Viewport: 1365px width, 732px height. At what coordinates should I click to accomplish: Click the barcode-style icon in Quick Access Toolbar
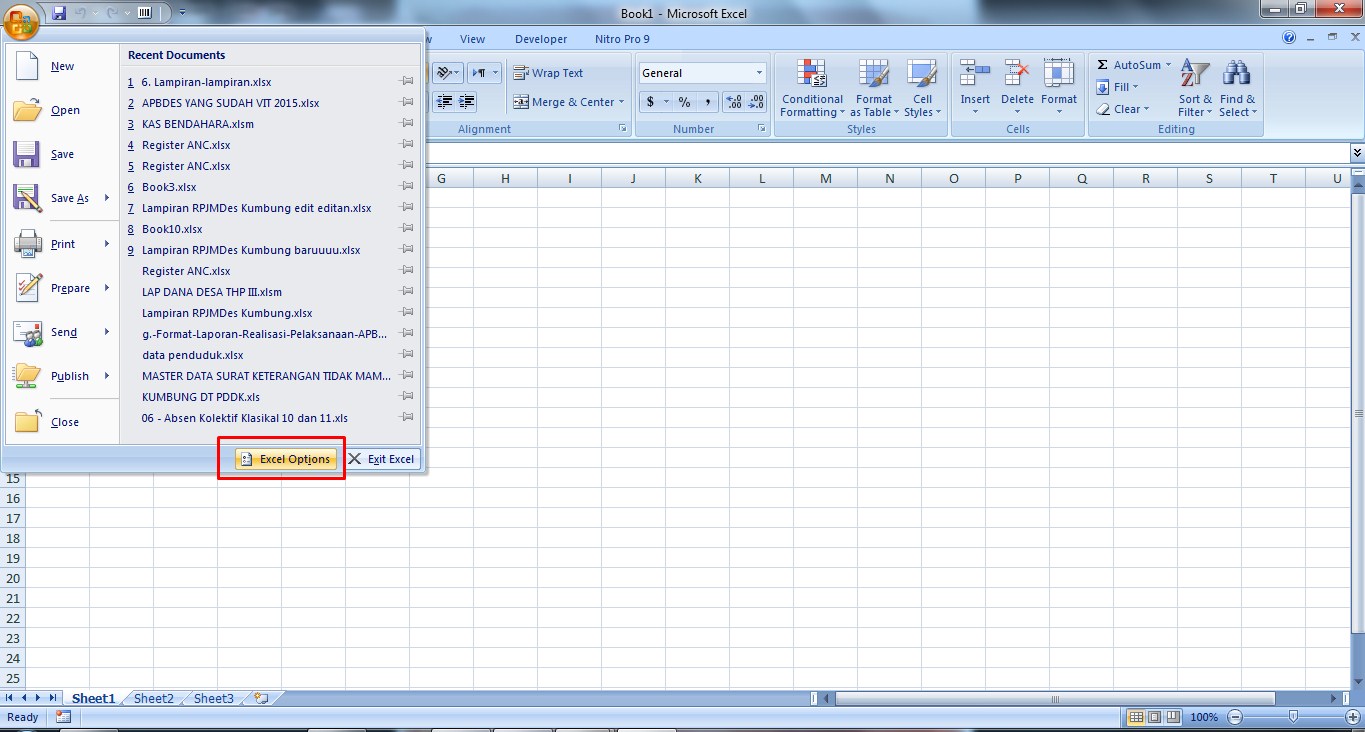[x=145, y=13]
